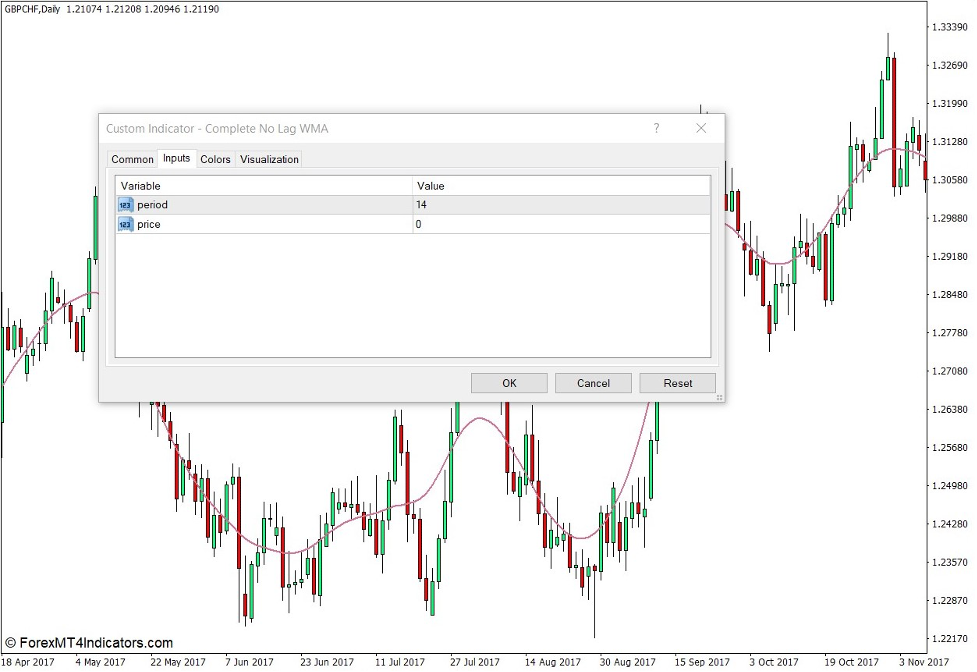Click the Variable column header
Viewport: 977px width, 672px height.
[x=140, y=186]
